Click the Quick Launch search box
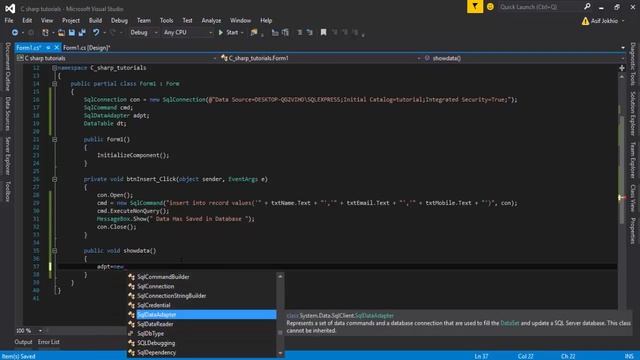The height and width of the screenshot is (360, 640). pyautogui.click(x=540, y=7)
